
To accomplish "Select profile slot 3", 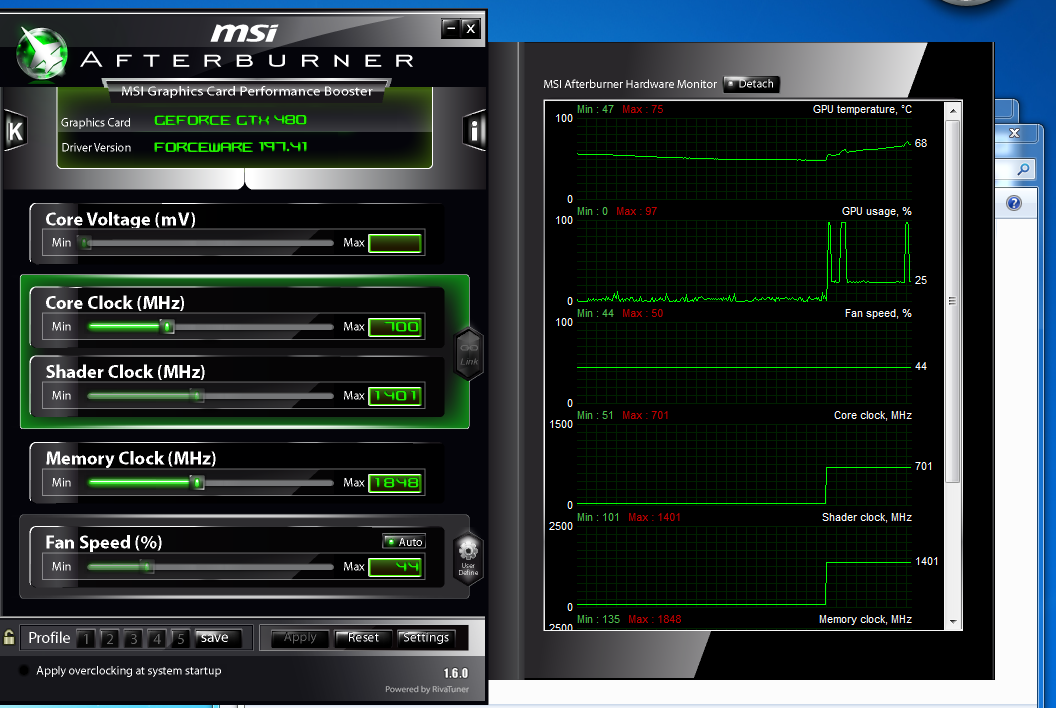I will (x=133, y=638).
